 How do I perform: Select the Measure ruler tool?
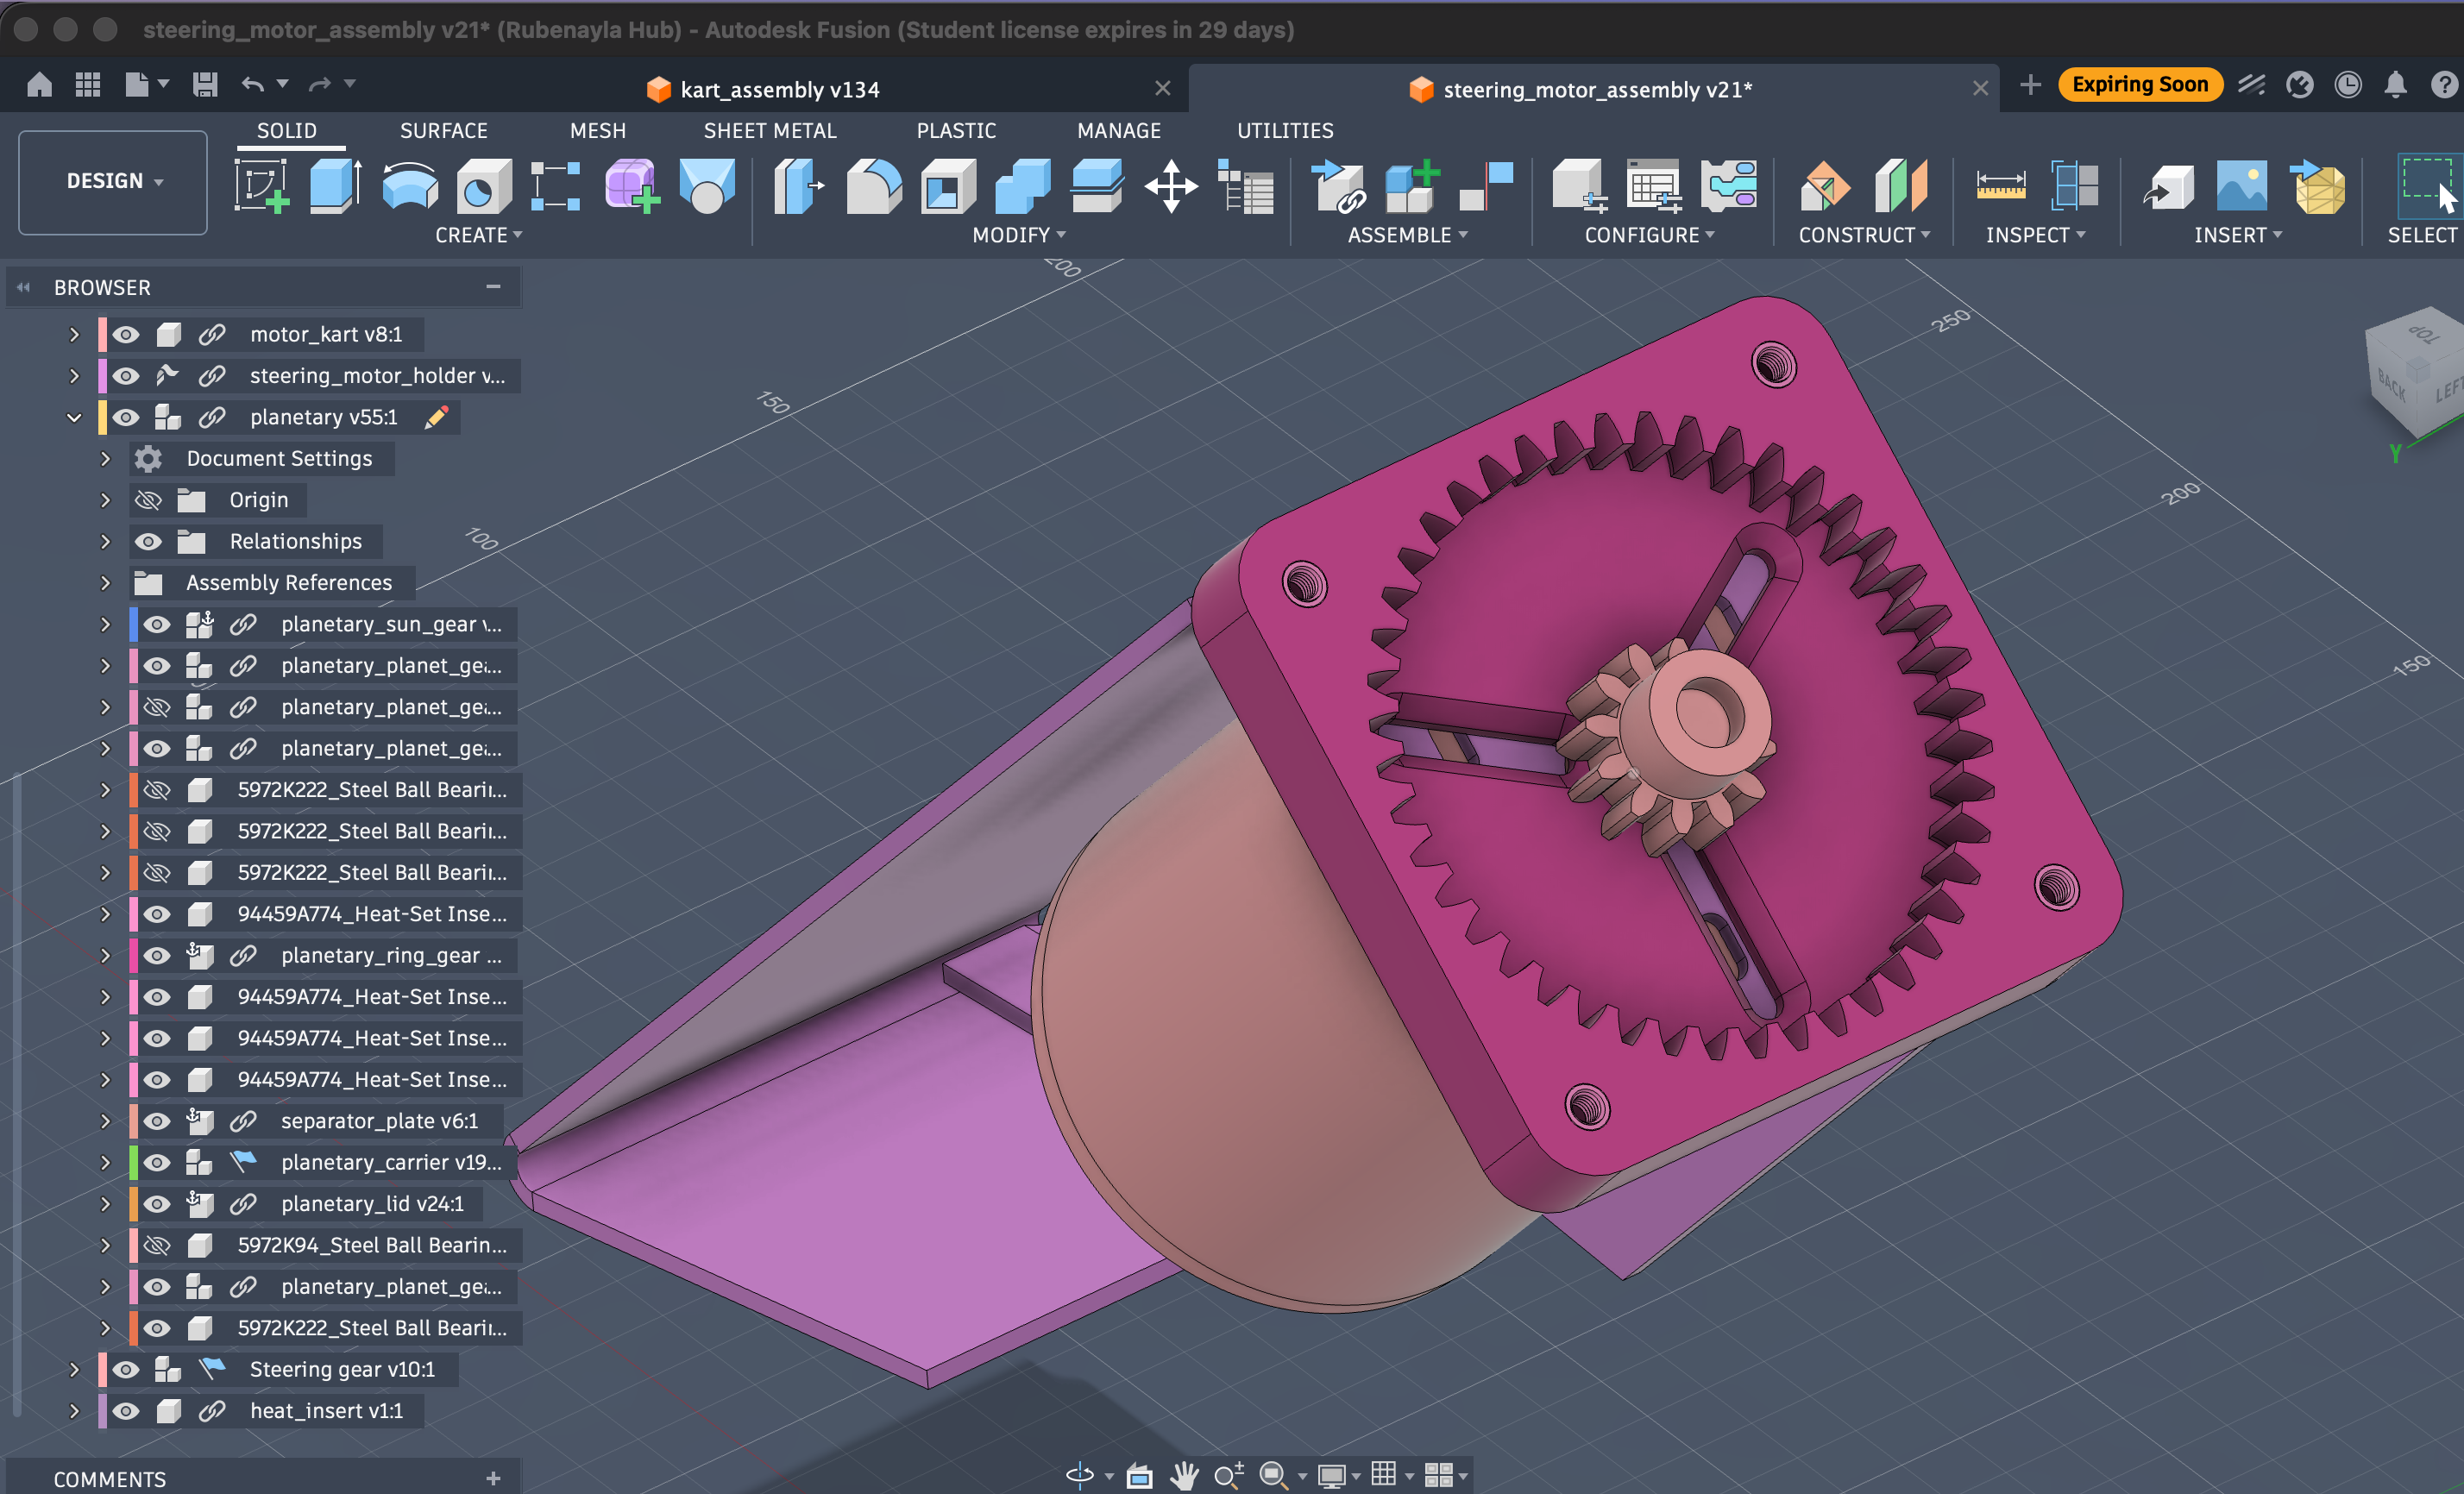[x=2000, y=186]
